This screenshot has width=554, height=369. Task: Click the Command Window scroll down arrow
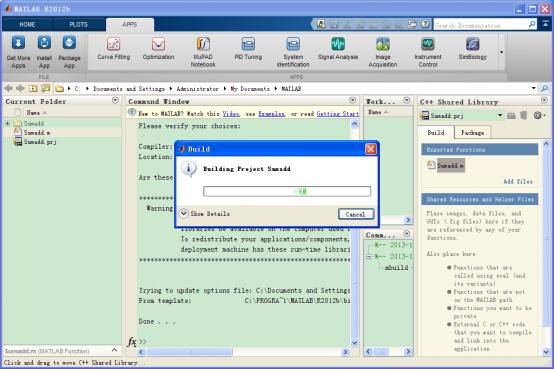pos(354,343)
